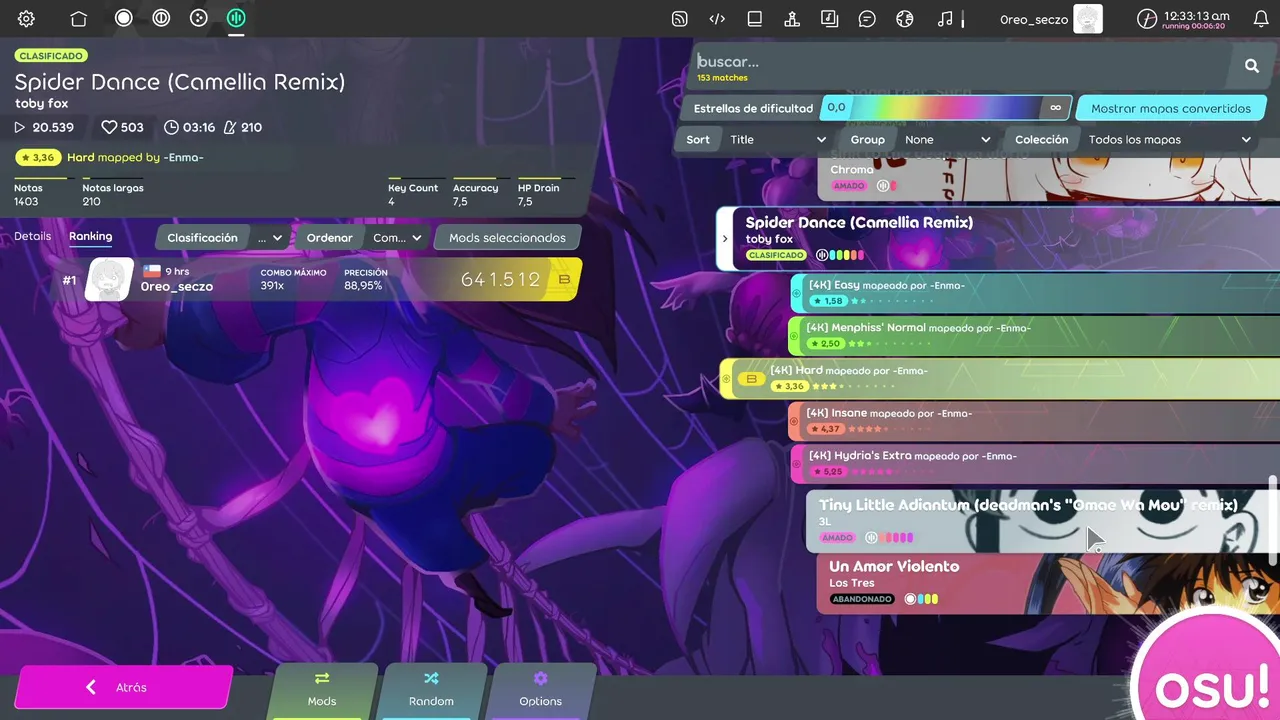1280x720 pixels.
Task: Switch to the Details tab
Action: (32, 237)
